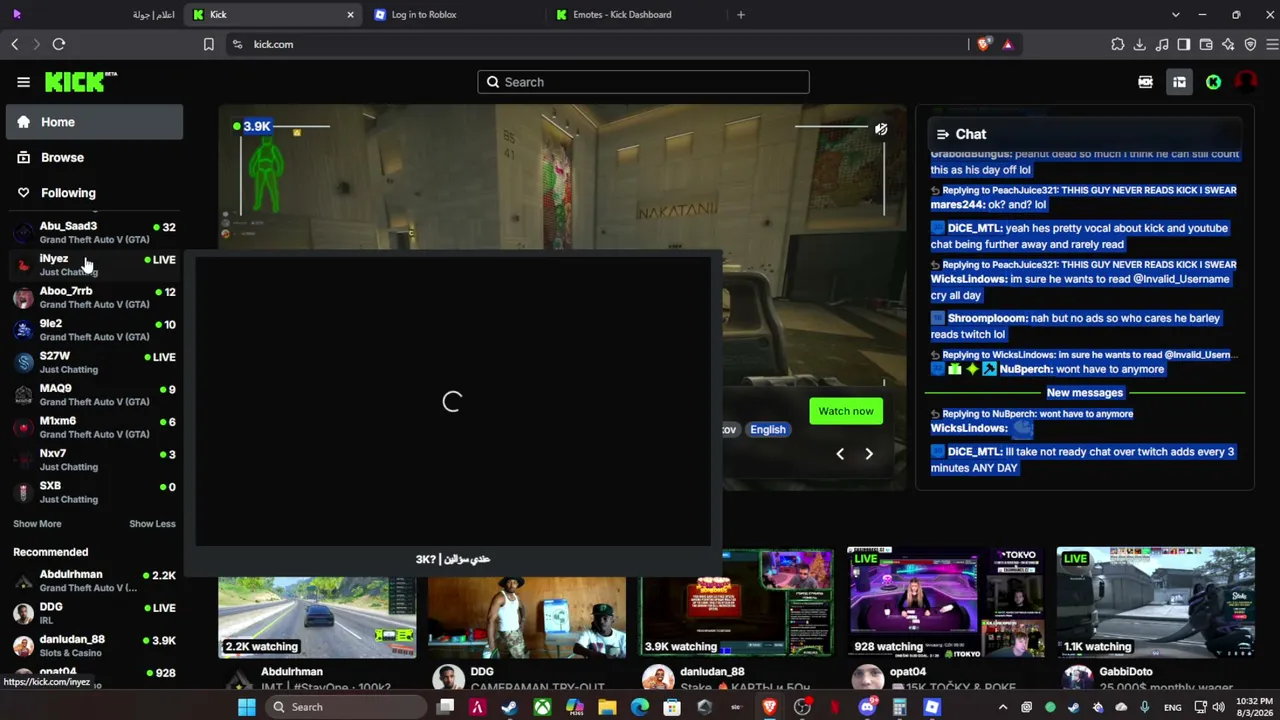Open the browser main menu
This screenshot has width=1280, height=720.
click(x=1272, y=44)
